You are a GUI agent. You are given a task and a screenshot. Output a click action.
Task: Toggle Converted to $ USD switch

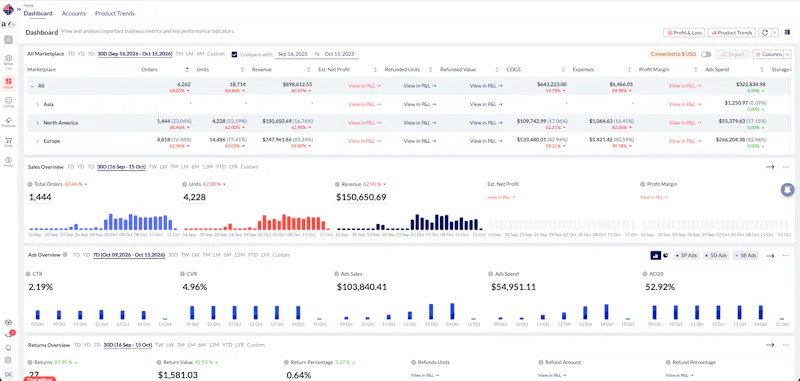click(x=706, y=54)
